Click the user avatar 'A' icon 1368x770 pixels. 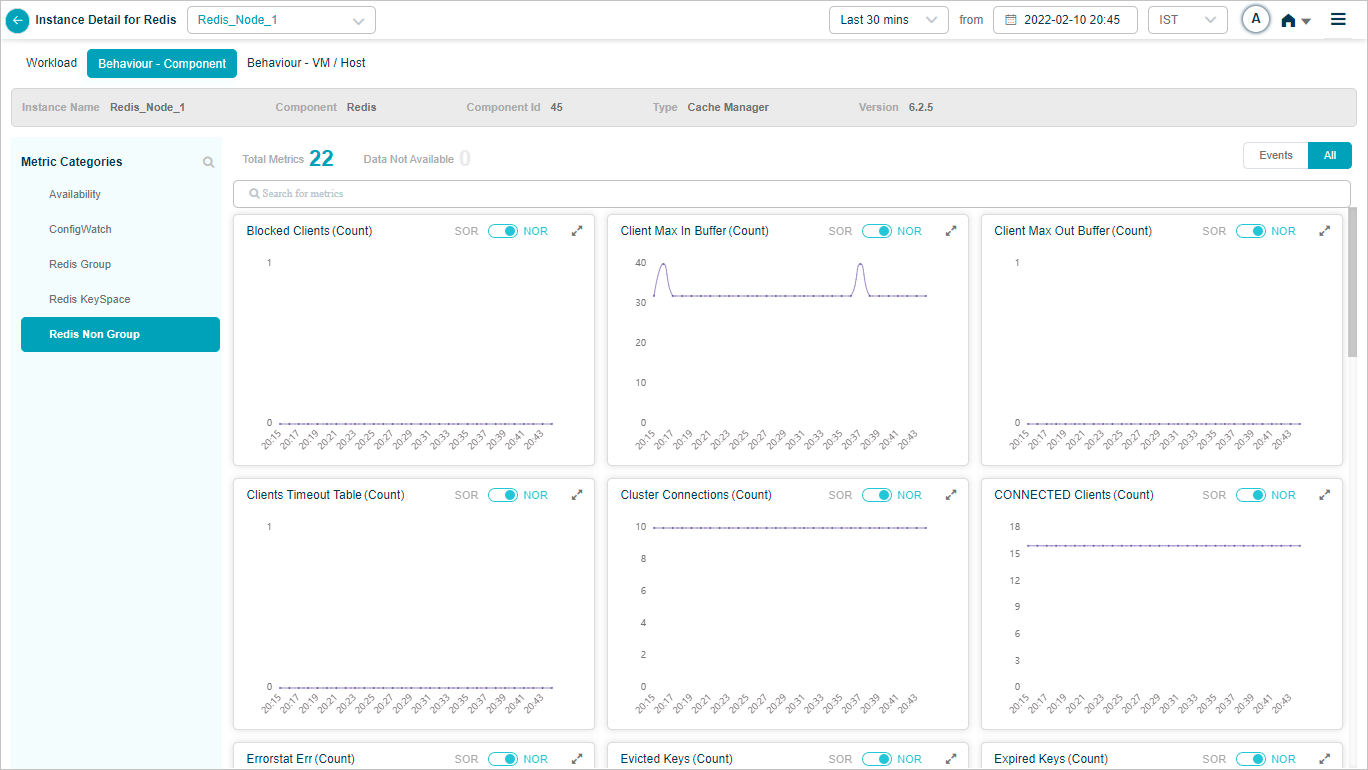(x=1256, y=20)
